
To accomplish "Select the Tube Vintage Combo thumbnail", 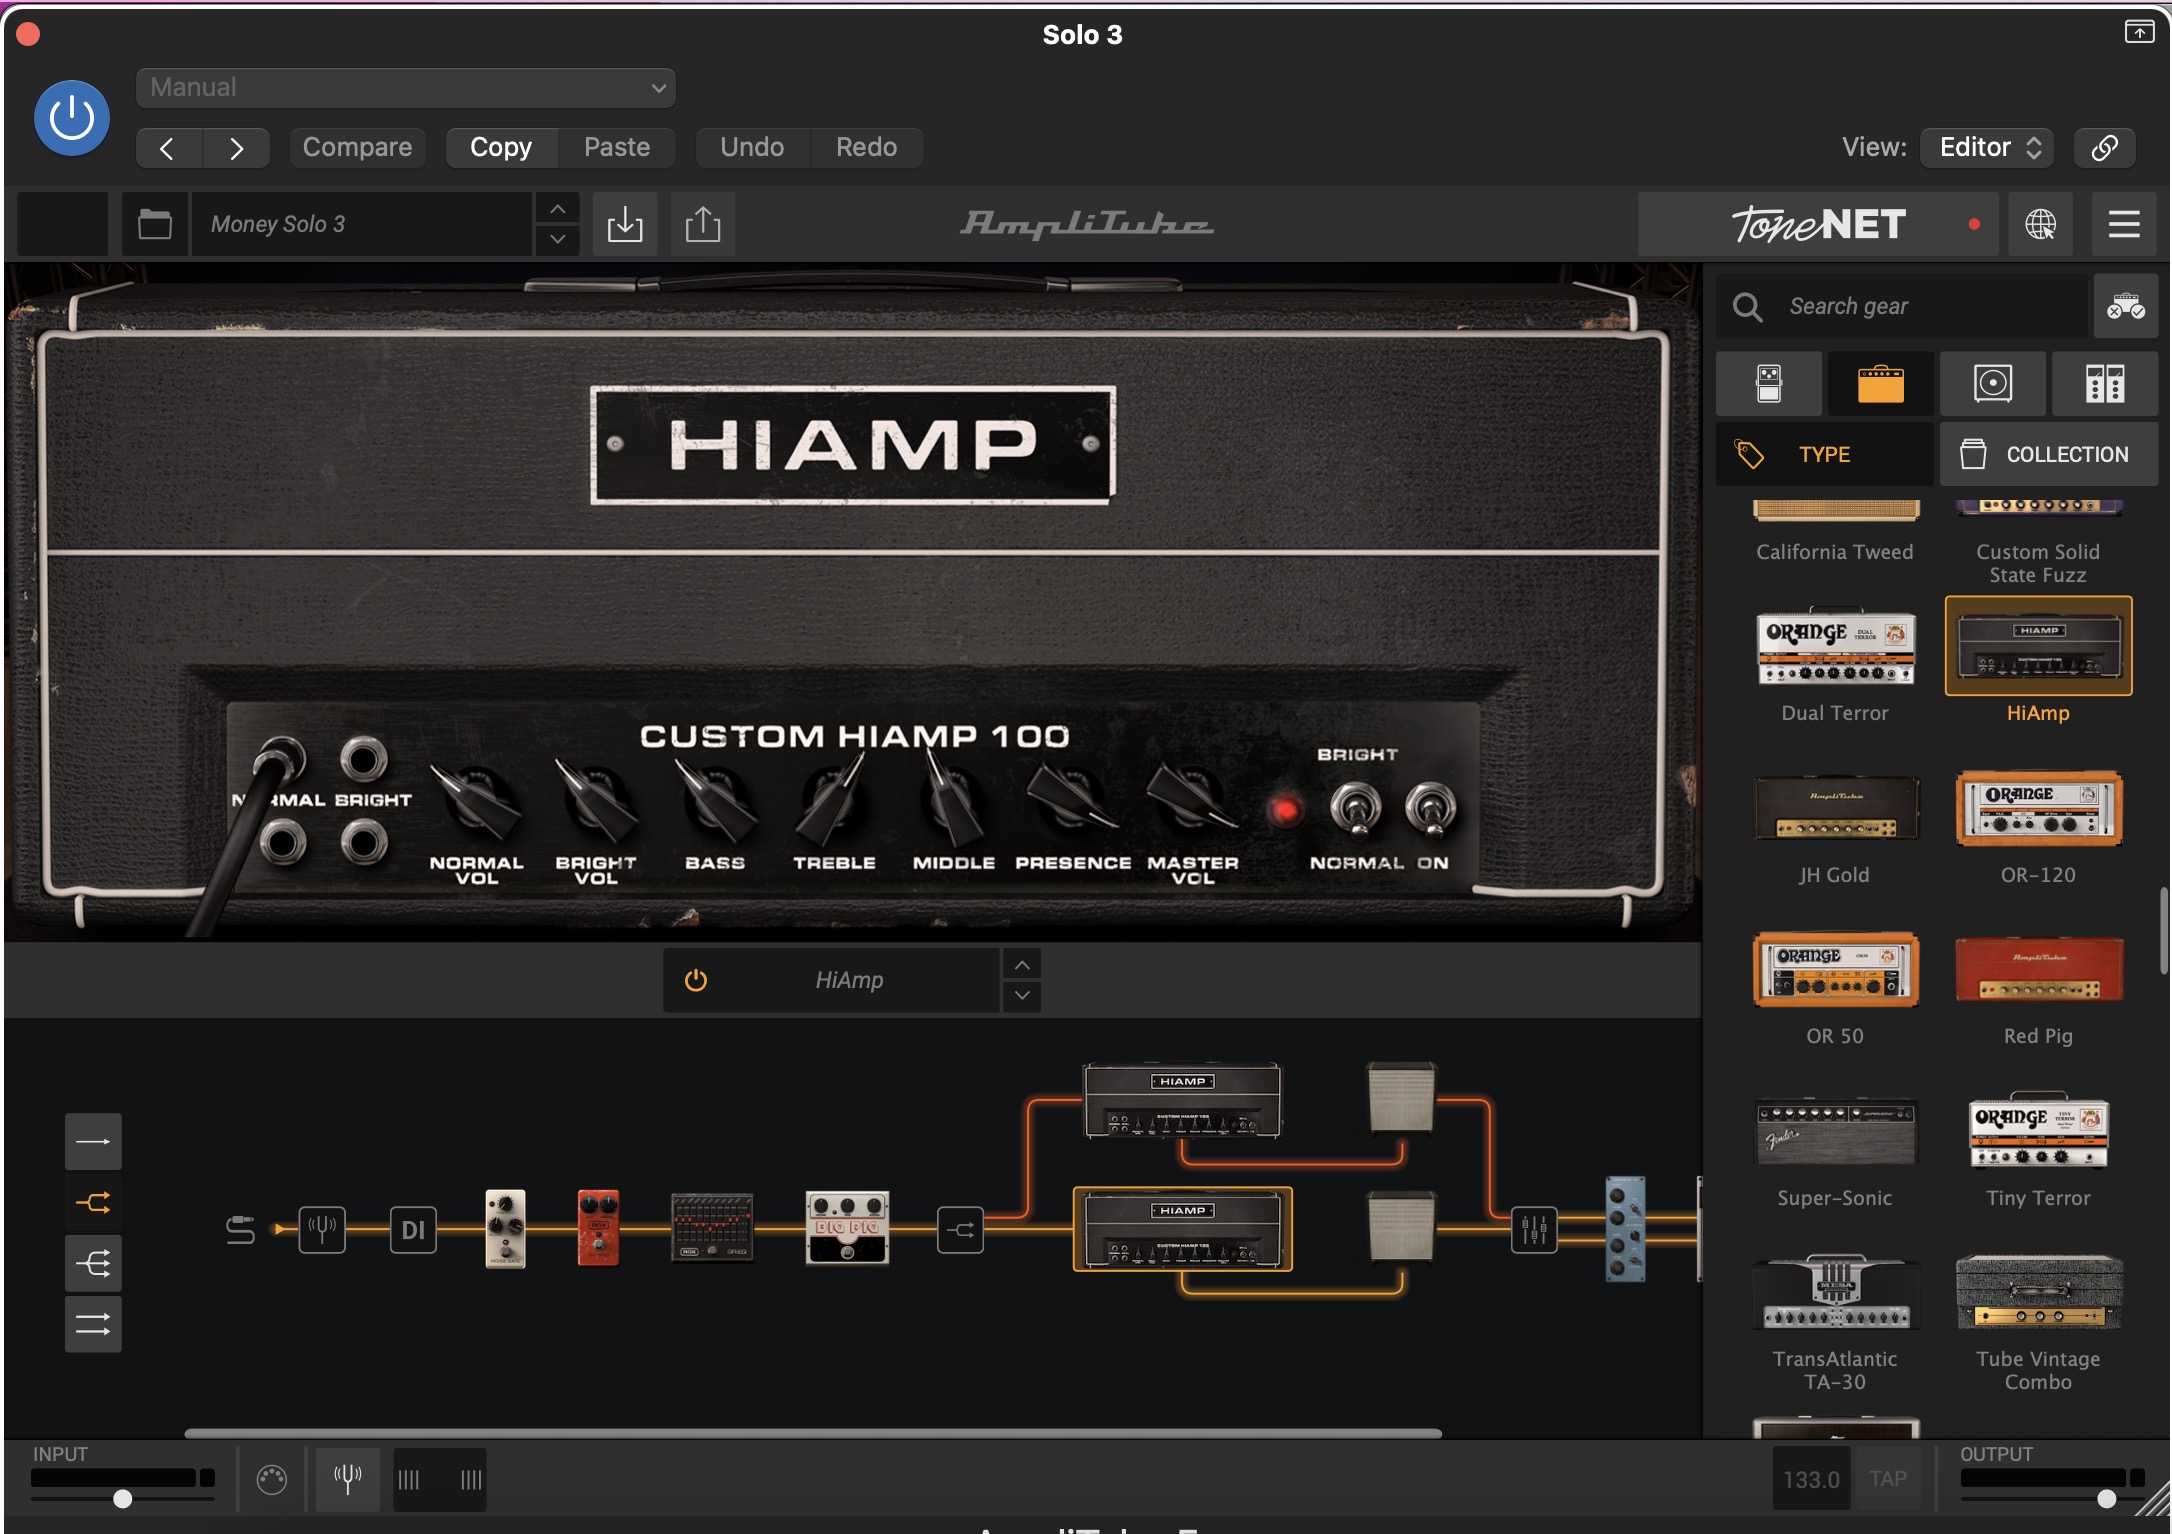I will [2038, 1292].
